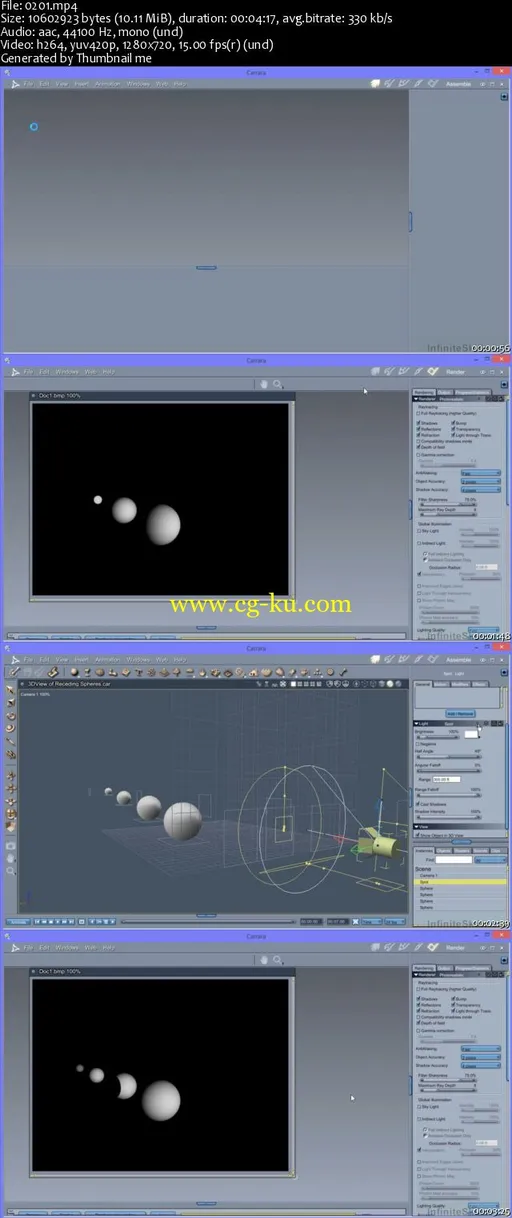Toggle Transparency checkbox in 00:01:48 frame
Screen dimensions: 512x1218
(x=453, y=429)
